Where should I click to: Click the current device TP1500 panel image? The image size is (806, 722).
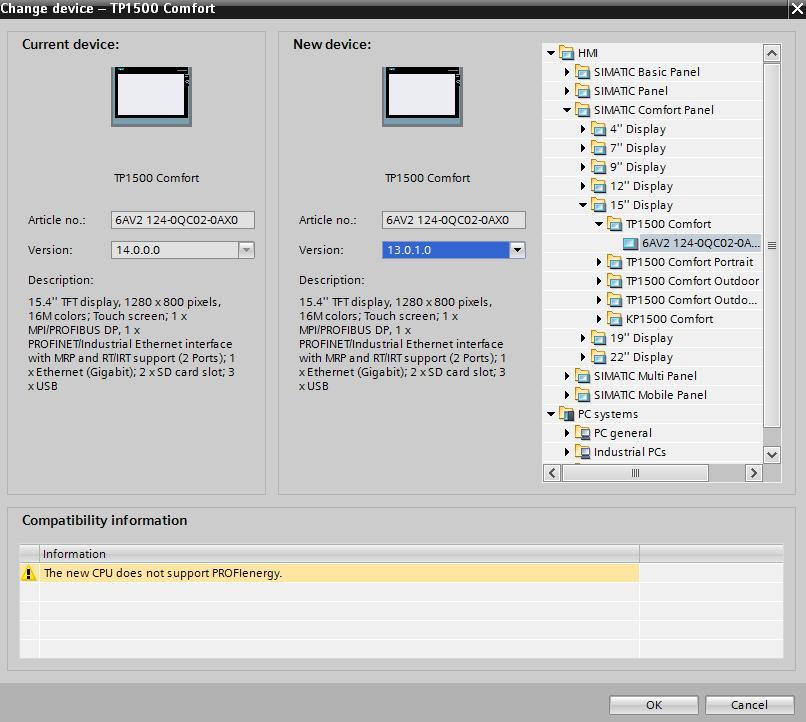click(152, 97)
